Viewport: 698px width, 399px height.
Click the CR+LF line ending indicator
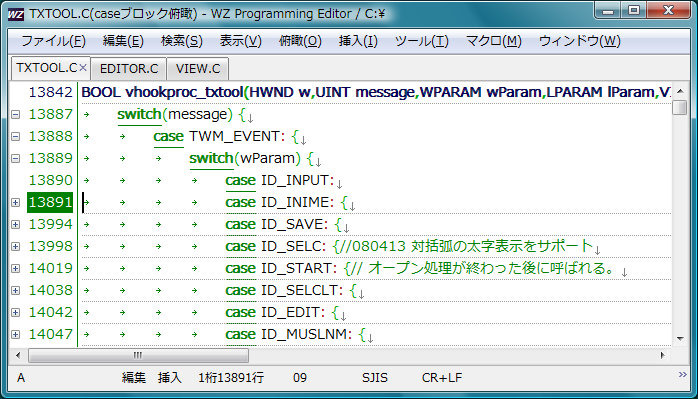tap(442, 378)
